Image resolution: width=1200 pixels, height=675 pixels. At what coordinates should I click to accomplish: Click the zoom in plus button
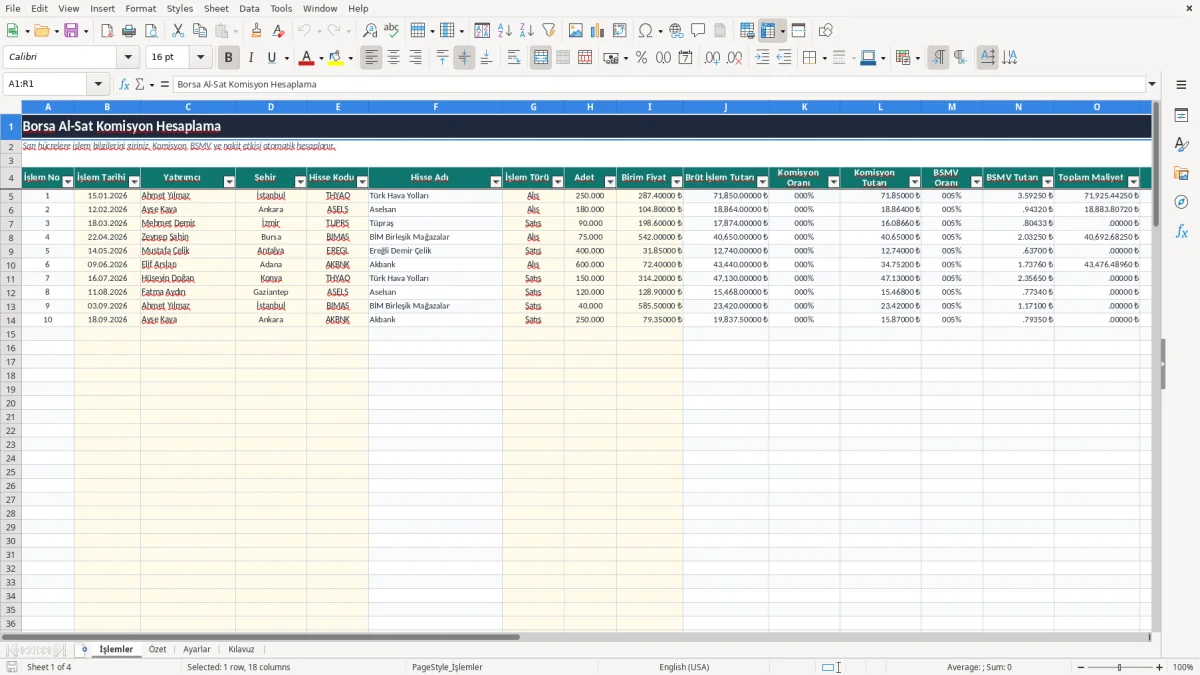click(1159, 667)
